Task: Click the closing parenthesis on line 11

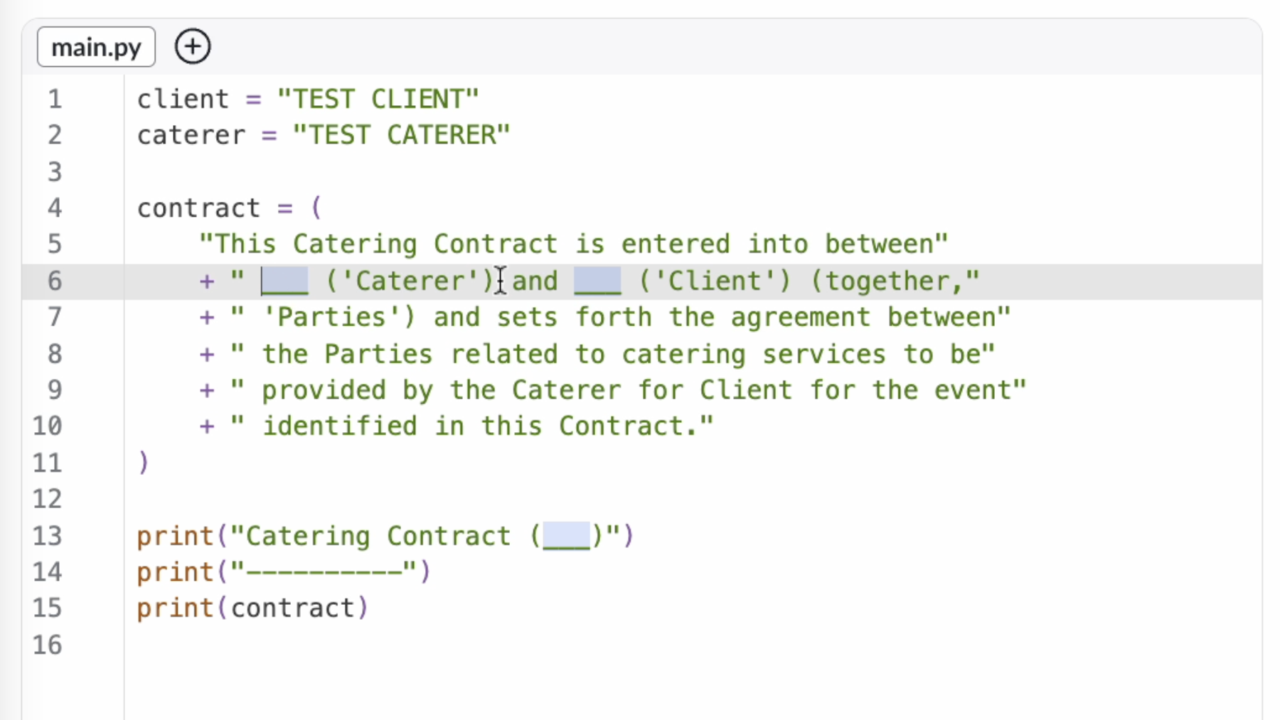Action: point(144,463)
